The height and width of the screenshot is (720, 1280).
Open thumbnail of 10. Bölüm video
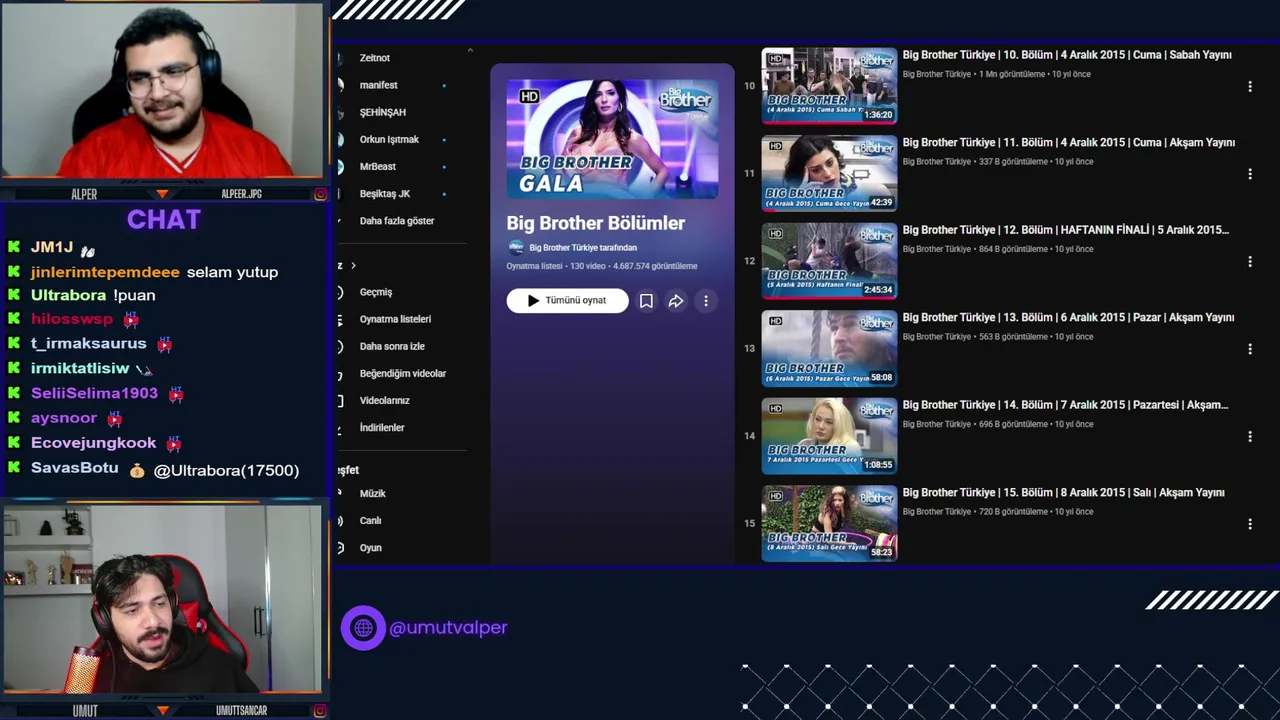tap(829, 86)
